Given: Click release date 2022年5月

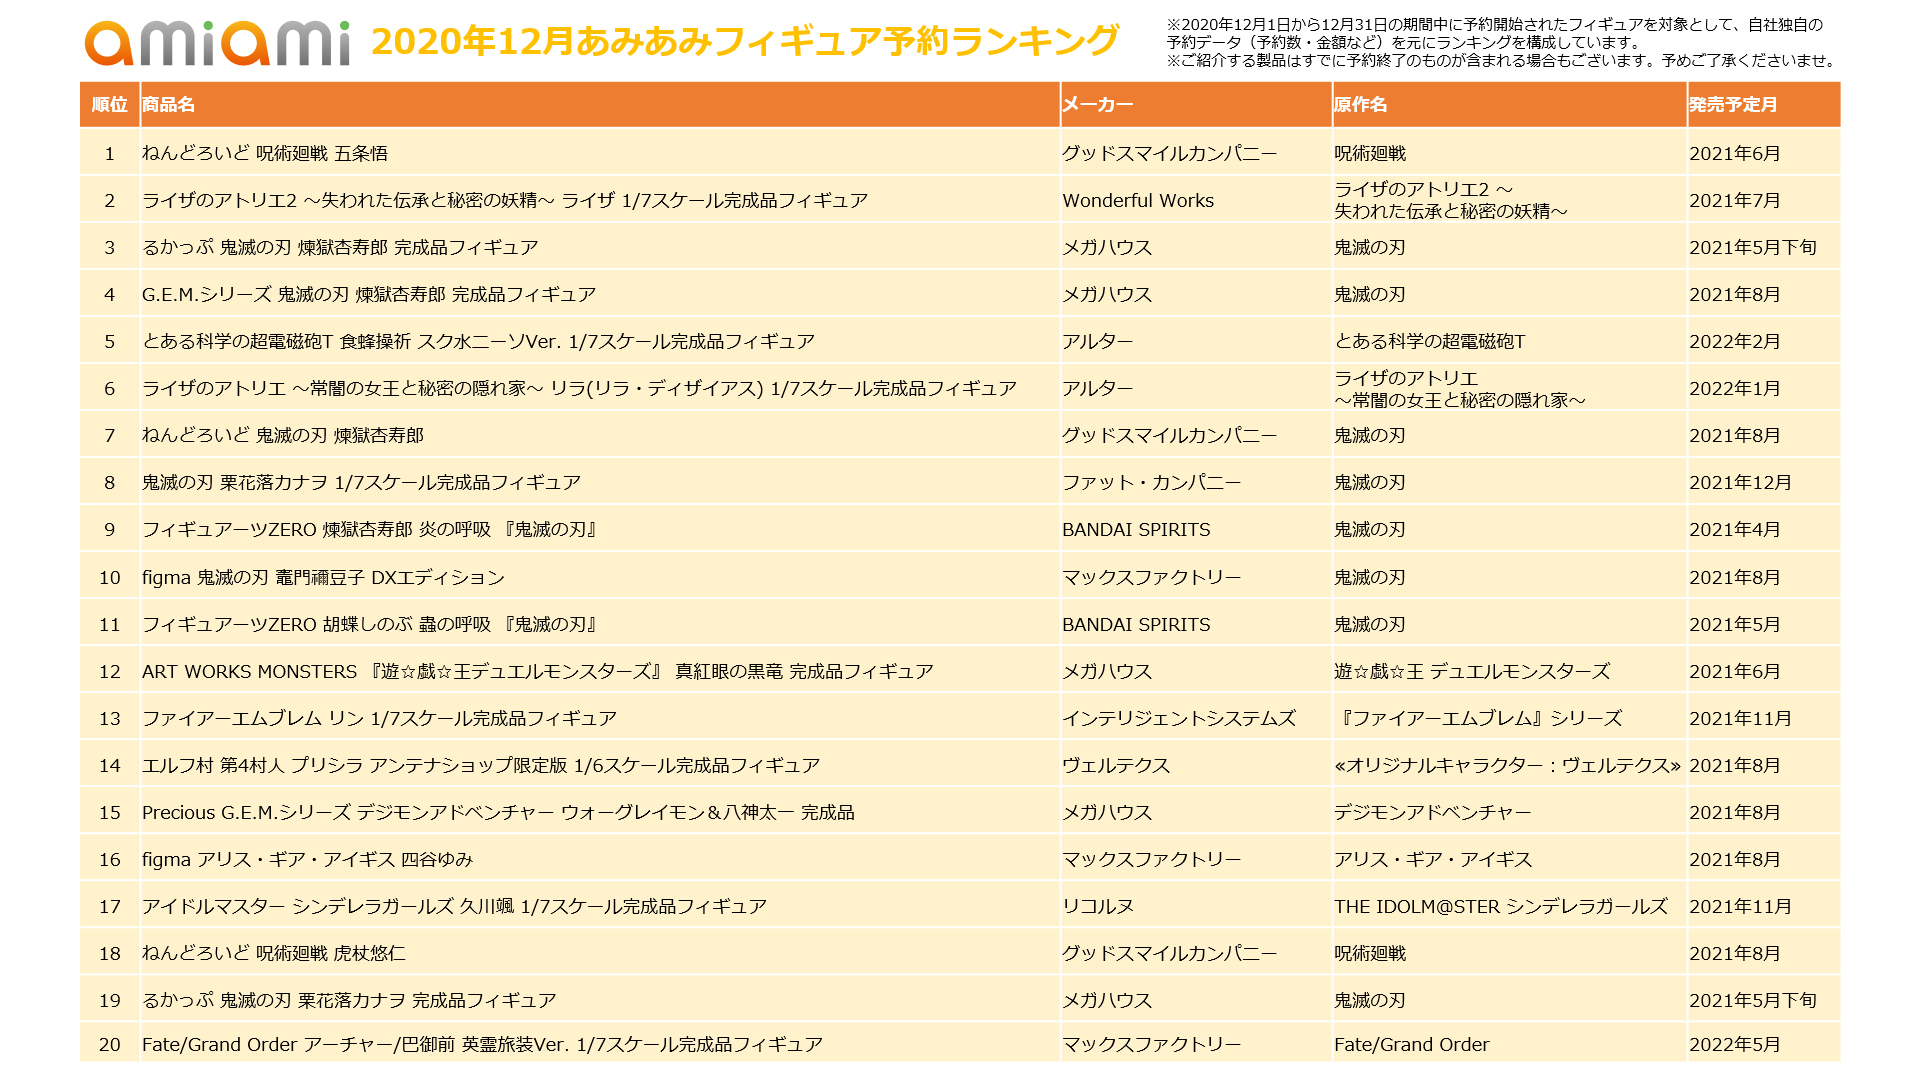Looking at the screenshot, I should (x=1735, y=1044).
